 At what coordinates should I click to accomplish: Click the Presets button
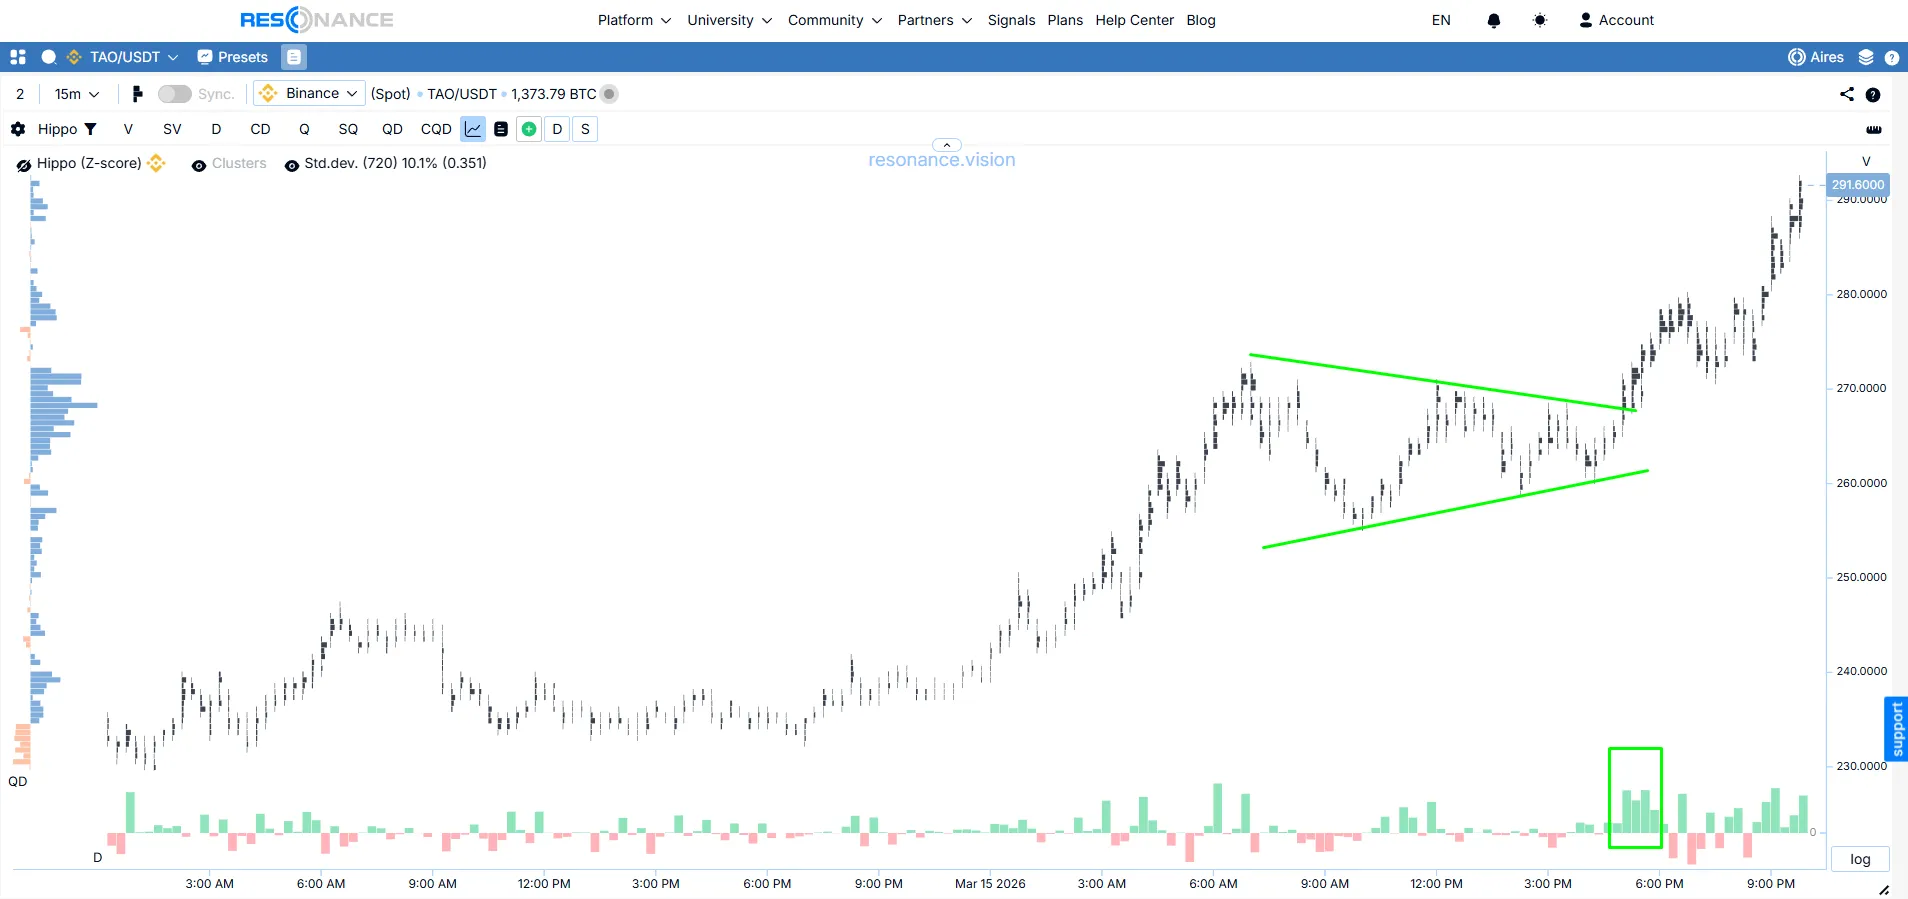click(233, 57)
